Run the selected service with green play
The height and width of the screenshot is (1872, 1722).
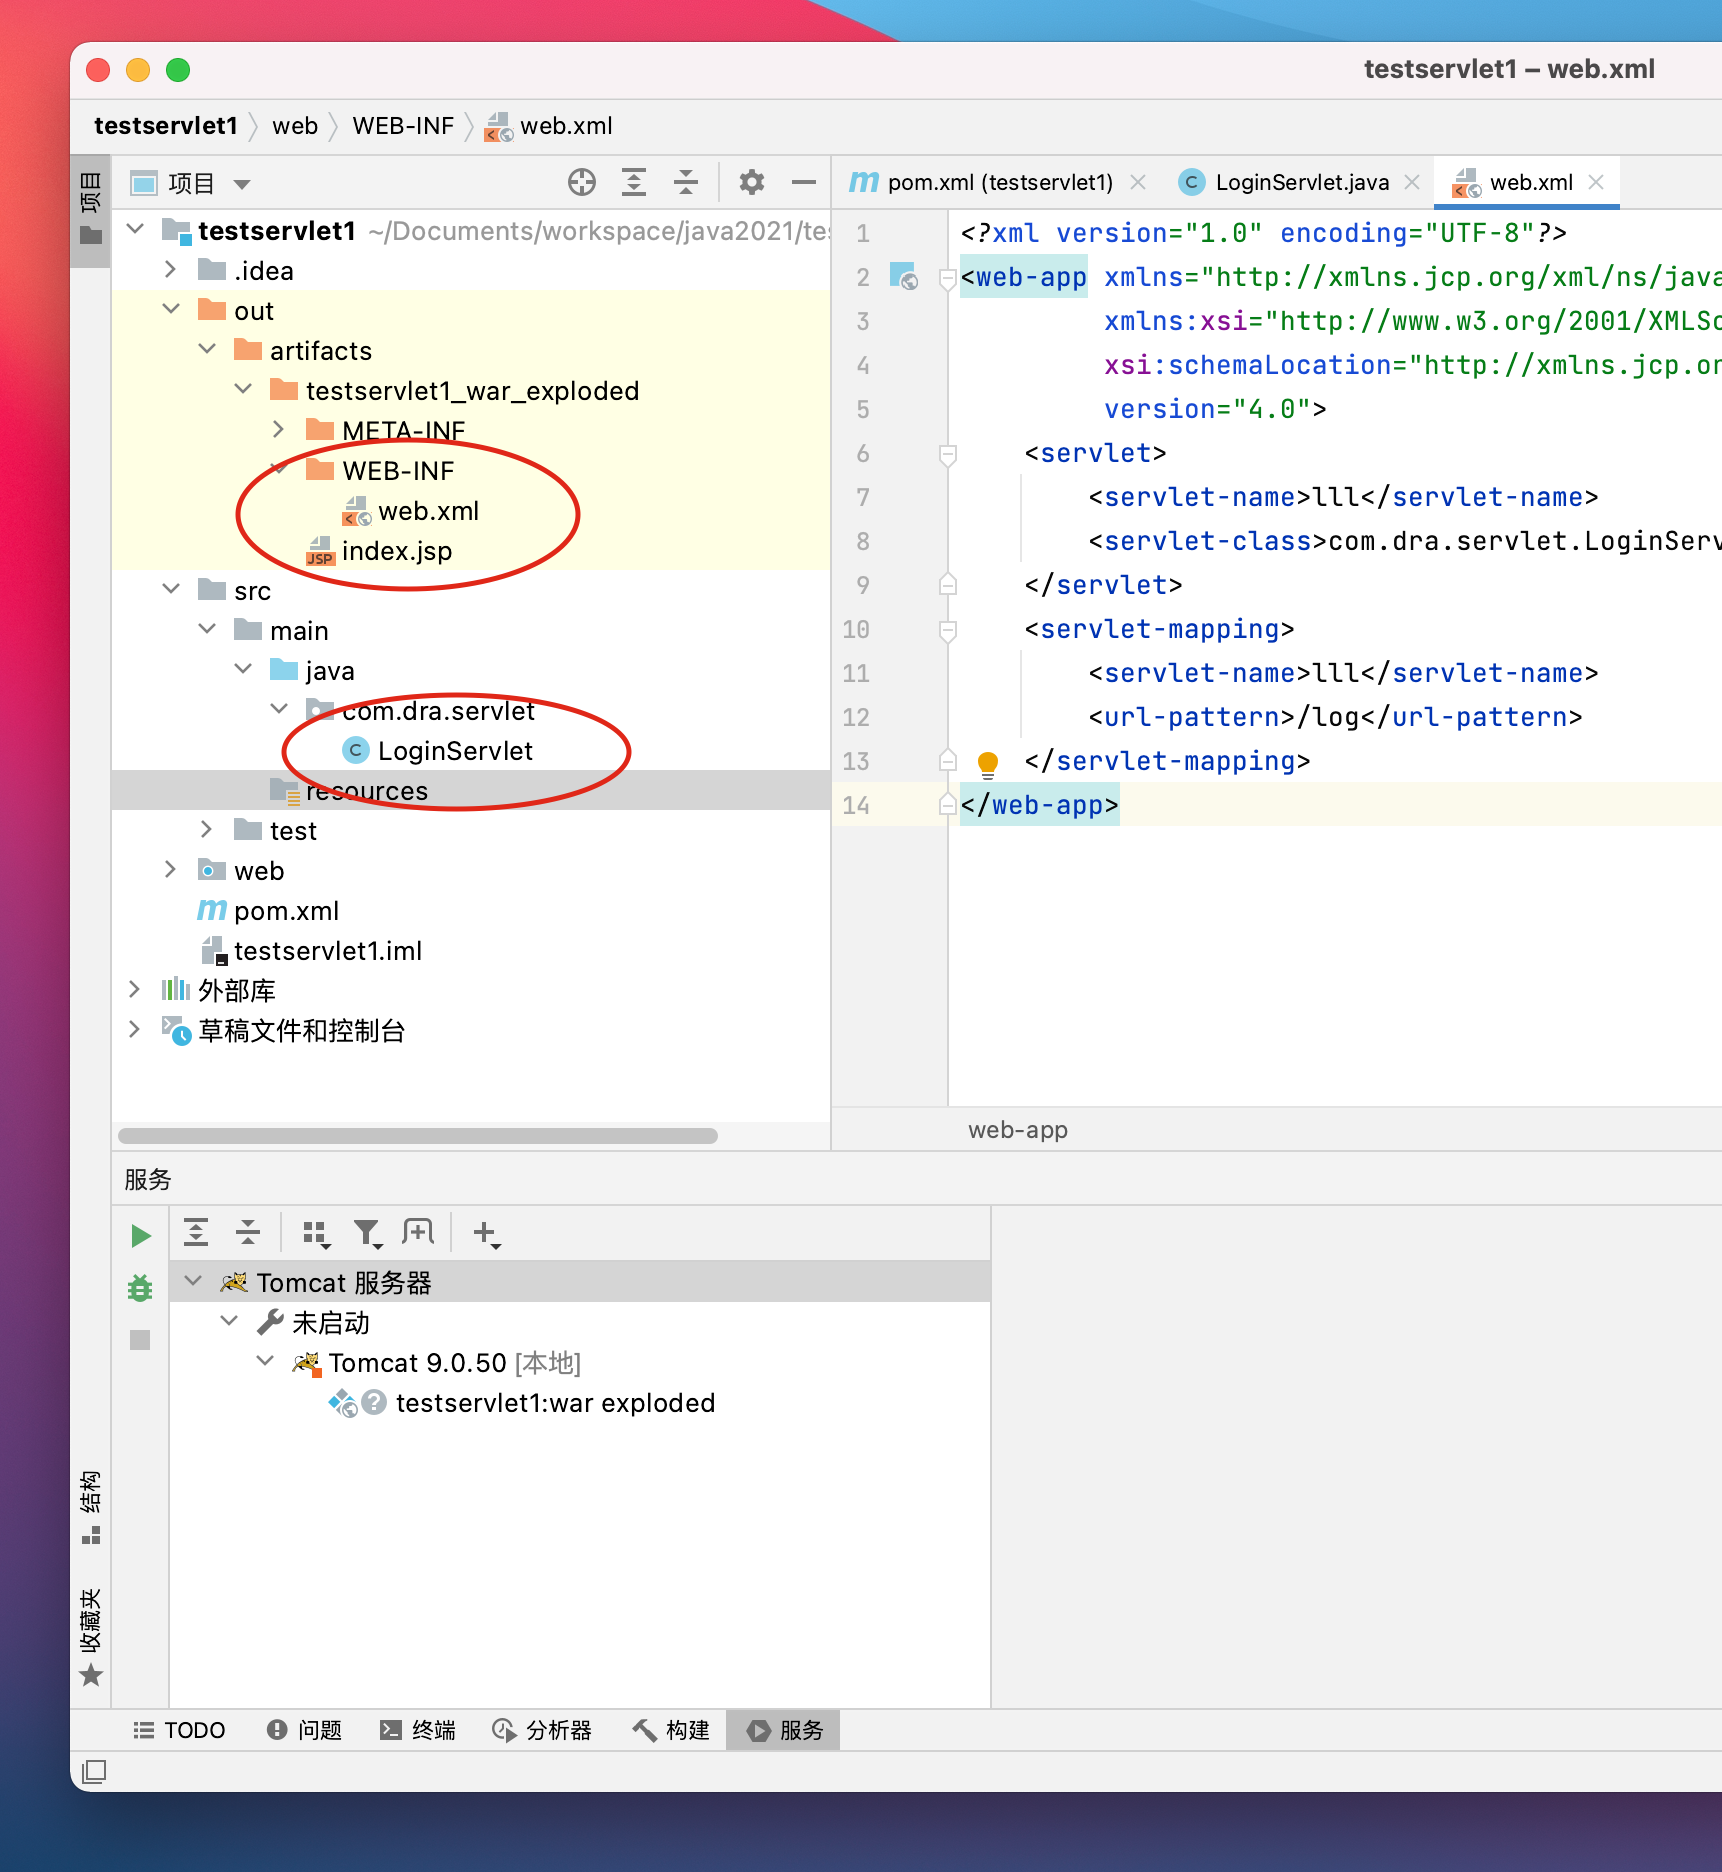(141, 1236)
